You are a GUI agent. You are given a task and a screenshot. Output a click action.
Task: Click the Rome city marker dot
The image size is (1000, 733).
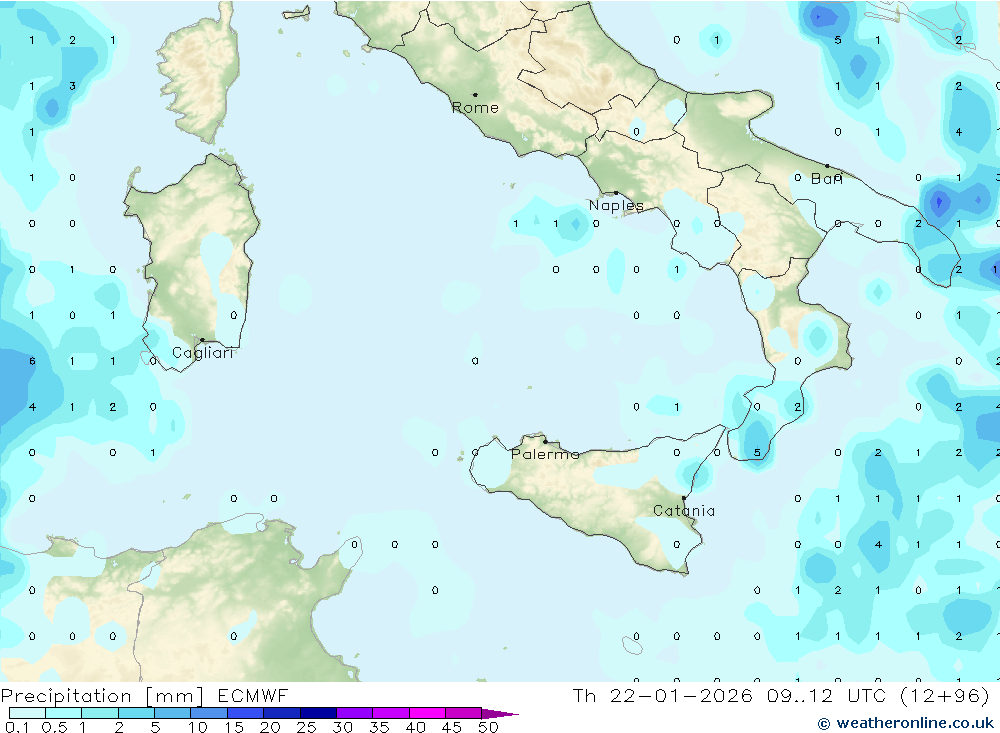click(x=475, y=95)
